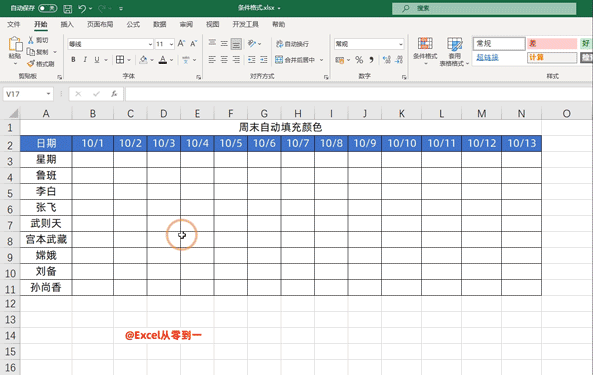Screen dimensions: 593x375
Task: Select the cell containing 武则天
Action: [46, 223]
